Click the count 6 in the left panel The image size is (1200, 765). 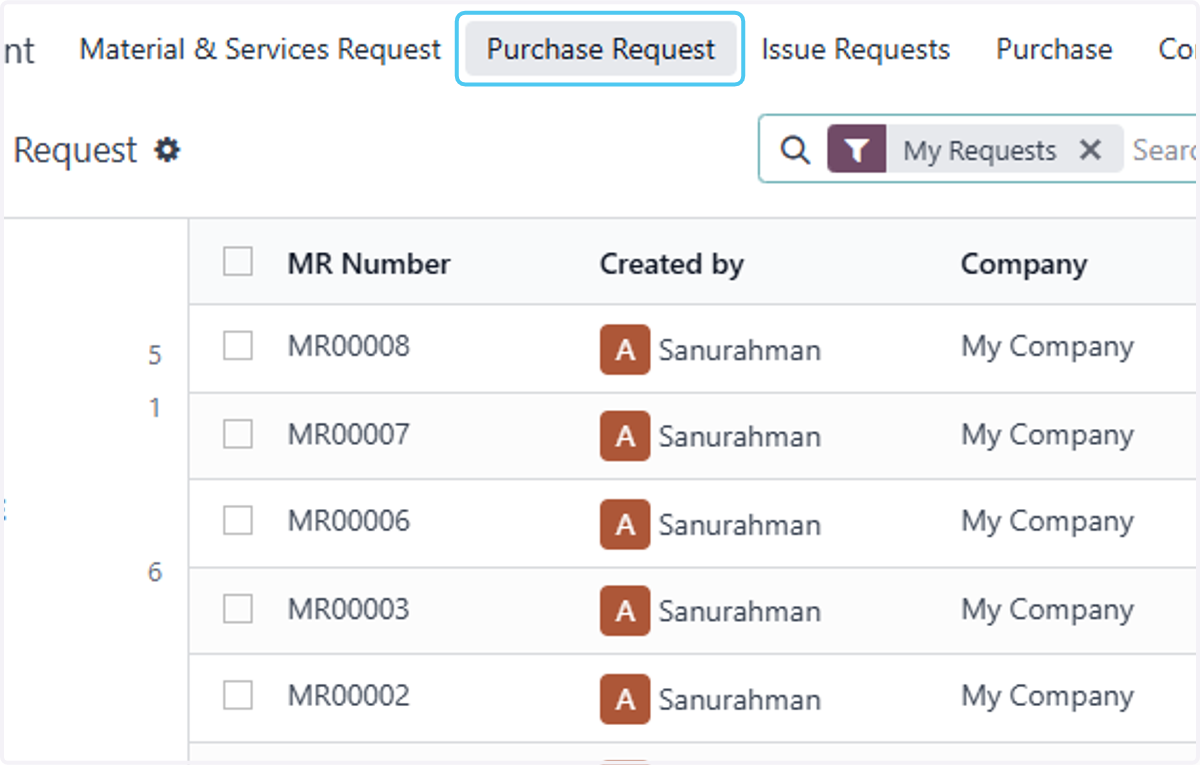click(155, 573)
